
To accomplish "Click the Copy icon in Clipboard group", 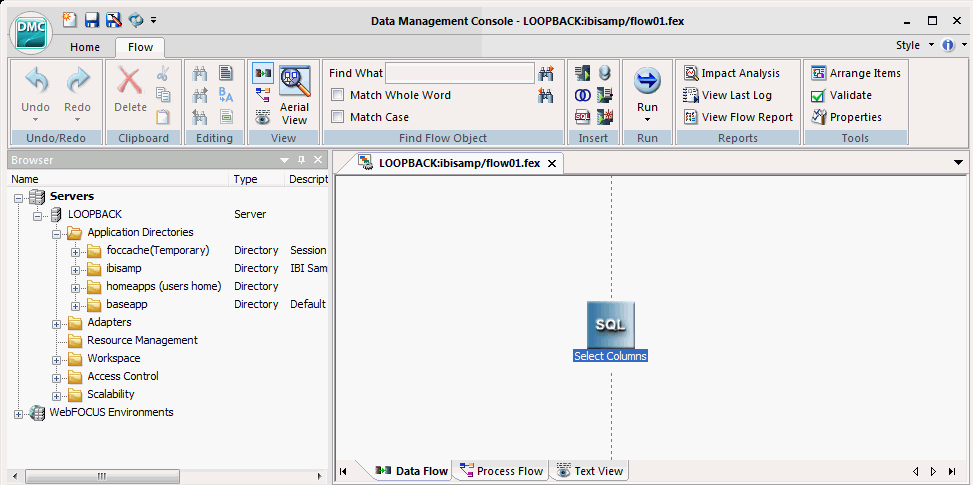I will click(x=163, y=95).
